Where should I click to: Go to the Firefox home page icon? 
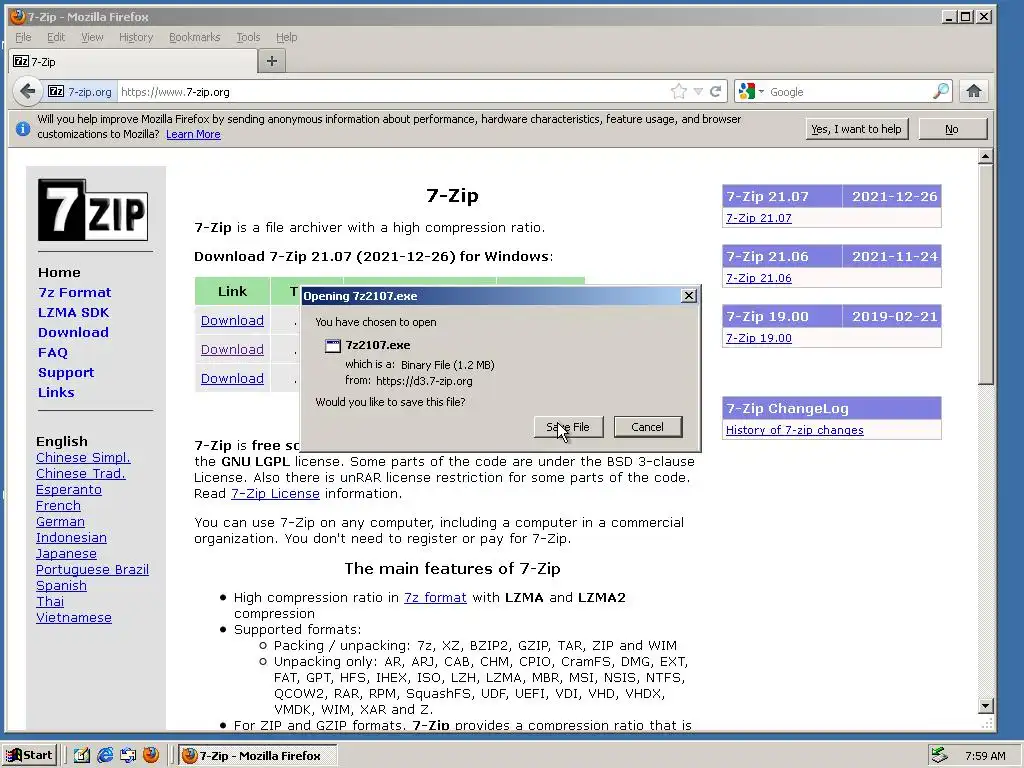(974, 91)
